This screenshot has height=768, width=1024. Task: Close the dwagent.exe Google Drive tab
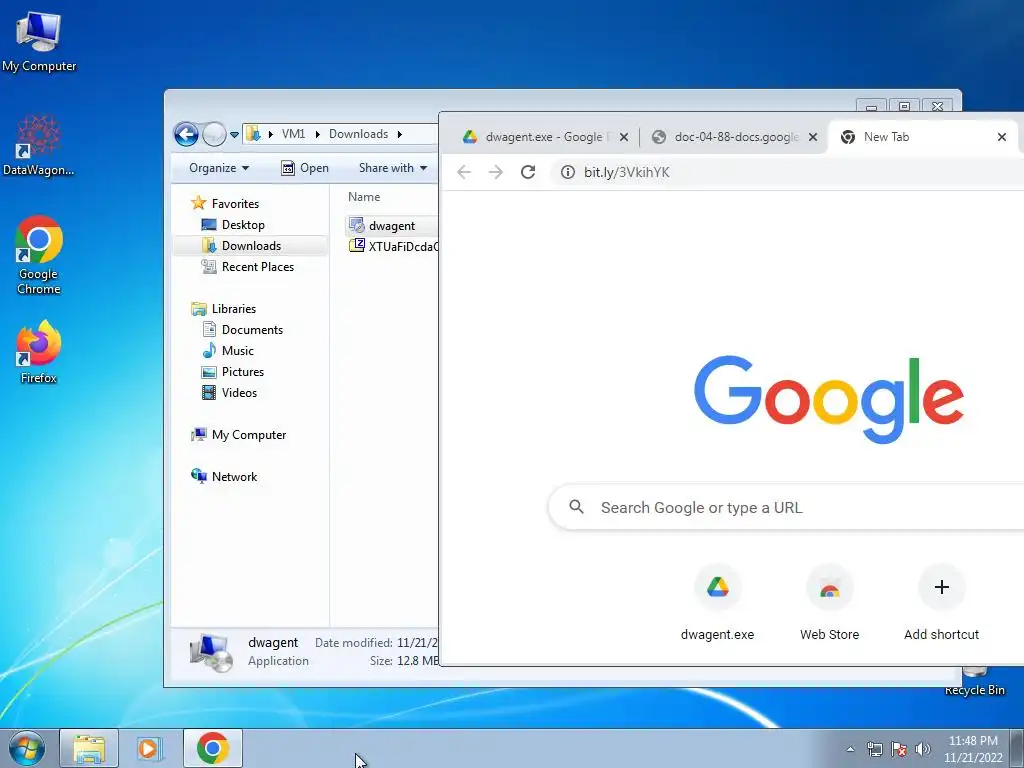pos(624,137)
